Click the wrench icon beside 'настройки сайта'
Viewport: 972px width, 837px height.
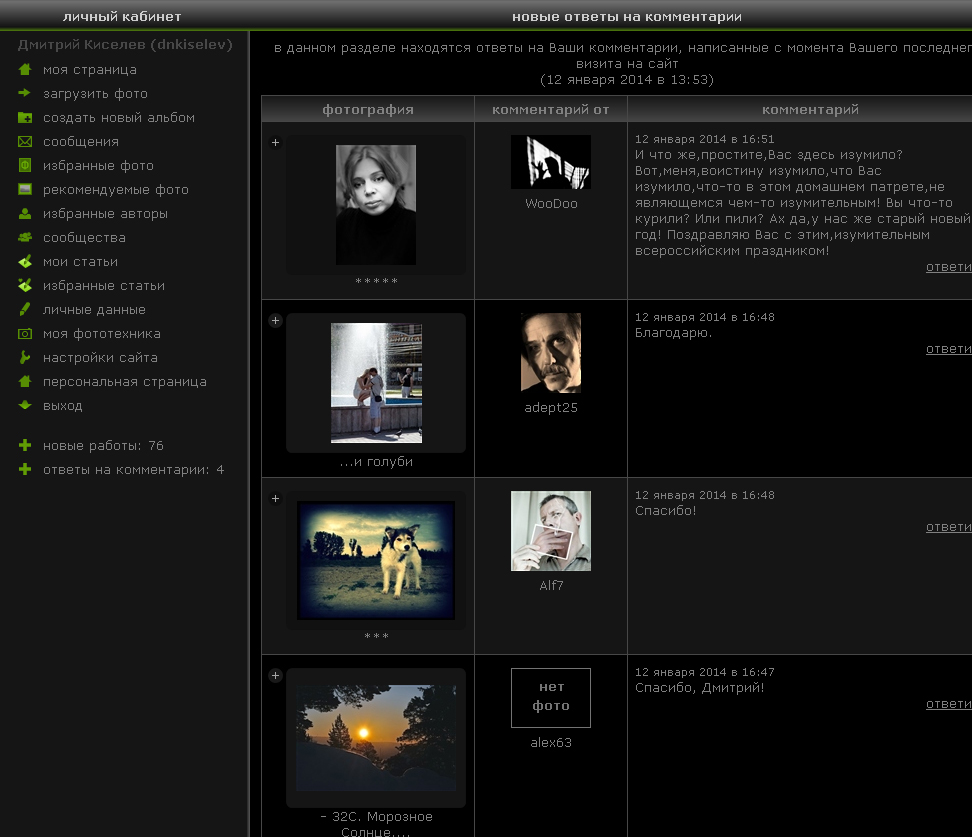click(x=25, y=358)
